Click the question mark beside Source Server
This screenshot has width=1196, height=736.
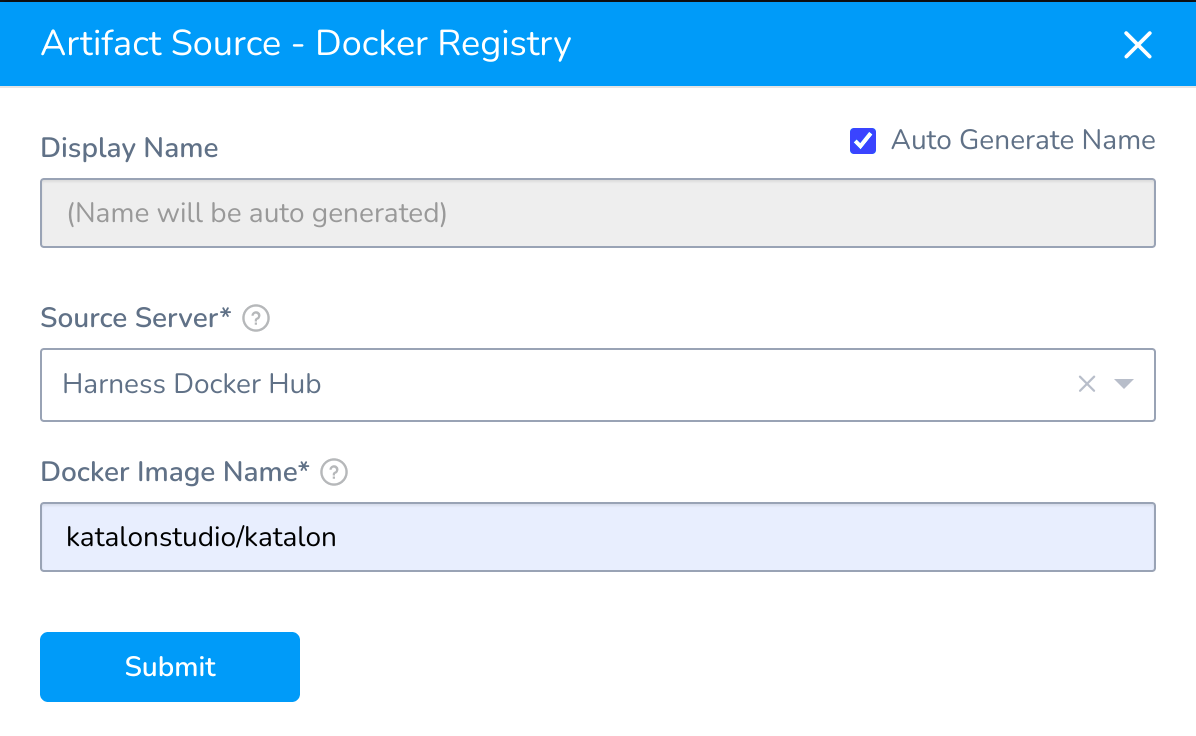pyautogui.click(x=255, y=318)
